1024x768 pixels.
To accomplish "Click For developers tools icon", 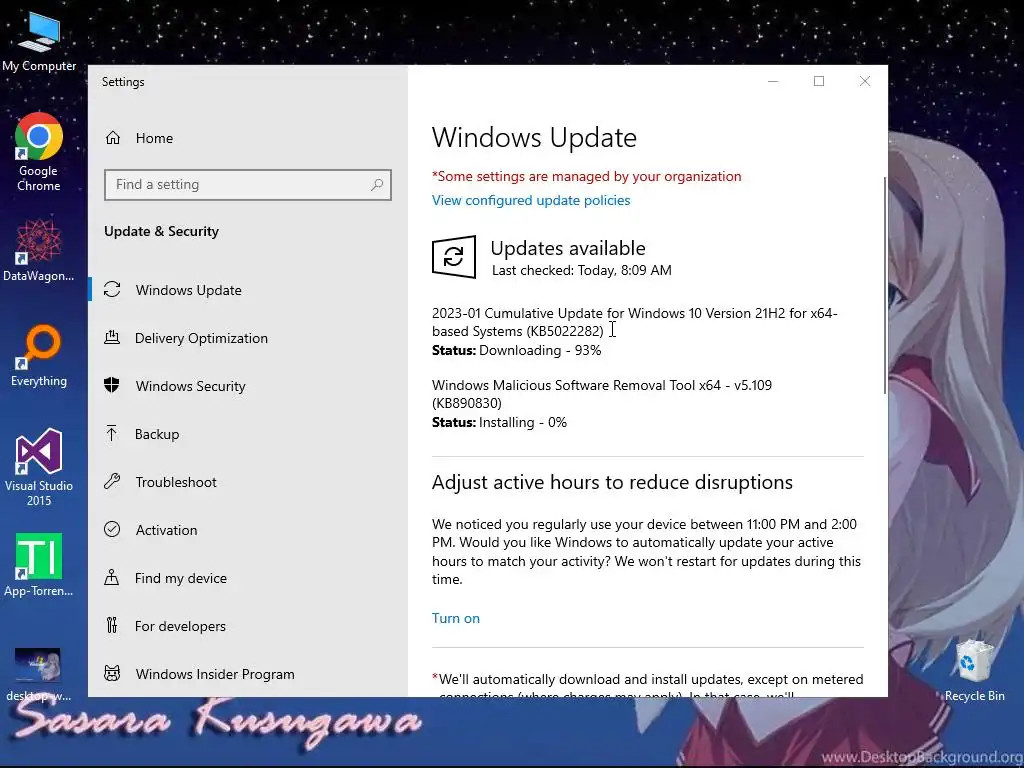I will pyautogui.click(x=112, y=626).
